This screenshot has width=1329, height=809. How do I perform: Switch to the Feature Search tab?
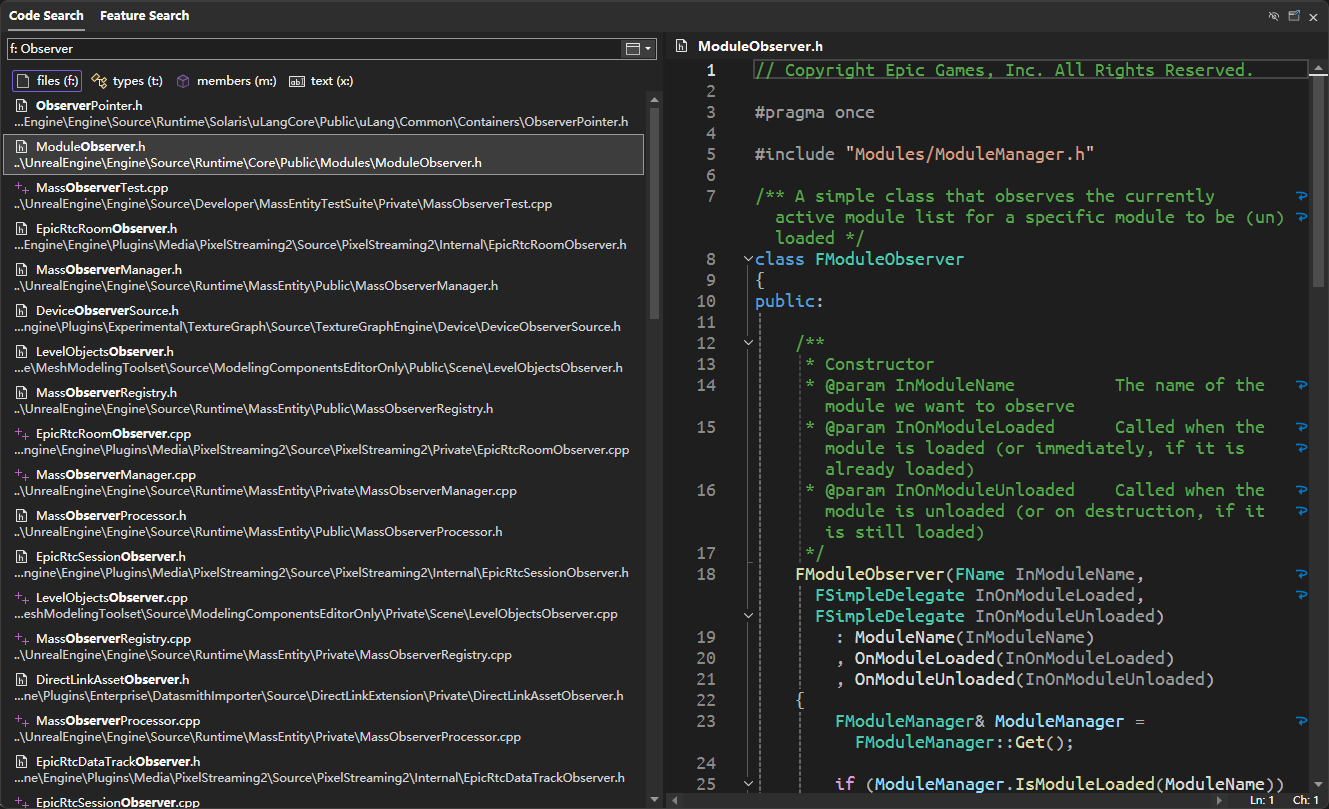144,16
